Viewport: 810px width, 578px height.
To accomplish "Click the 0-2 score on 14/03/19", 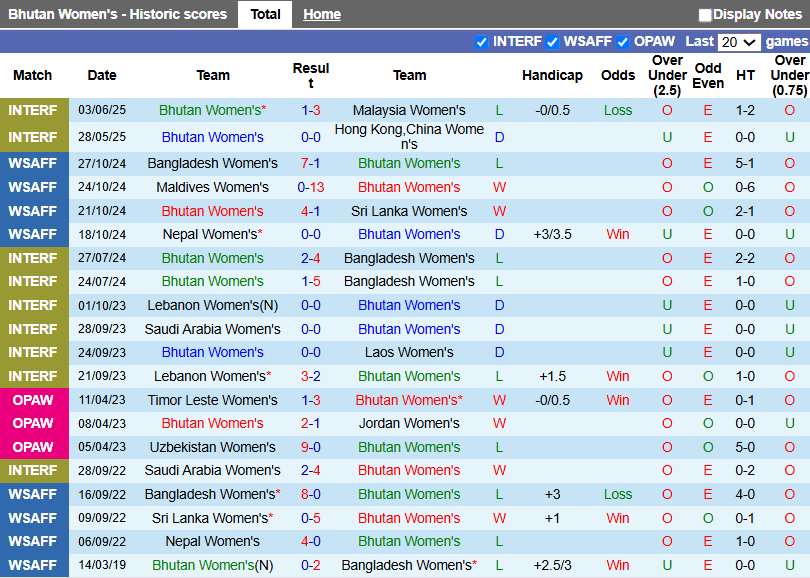I will tap(310, 566).
